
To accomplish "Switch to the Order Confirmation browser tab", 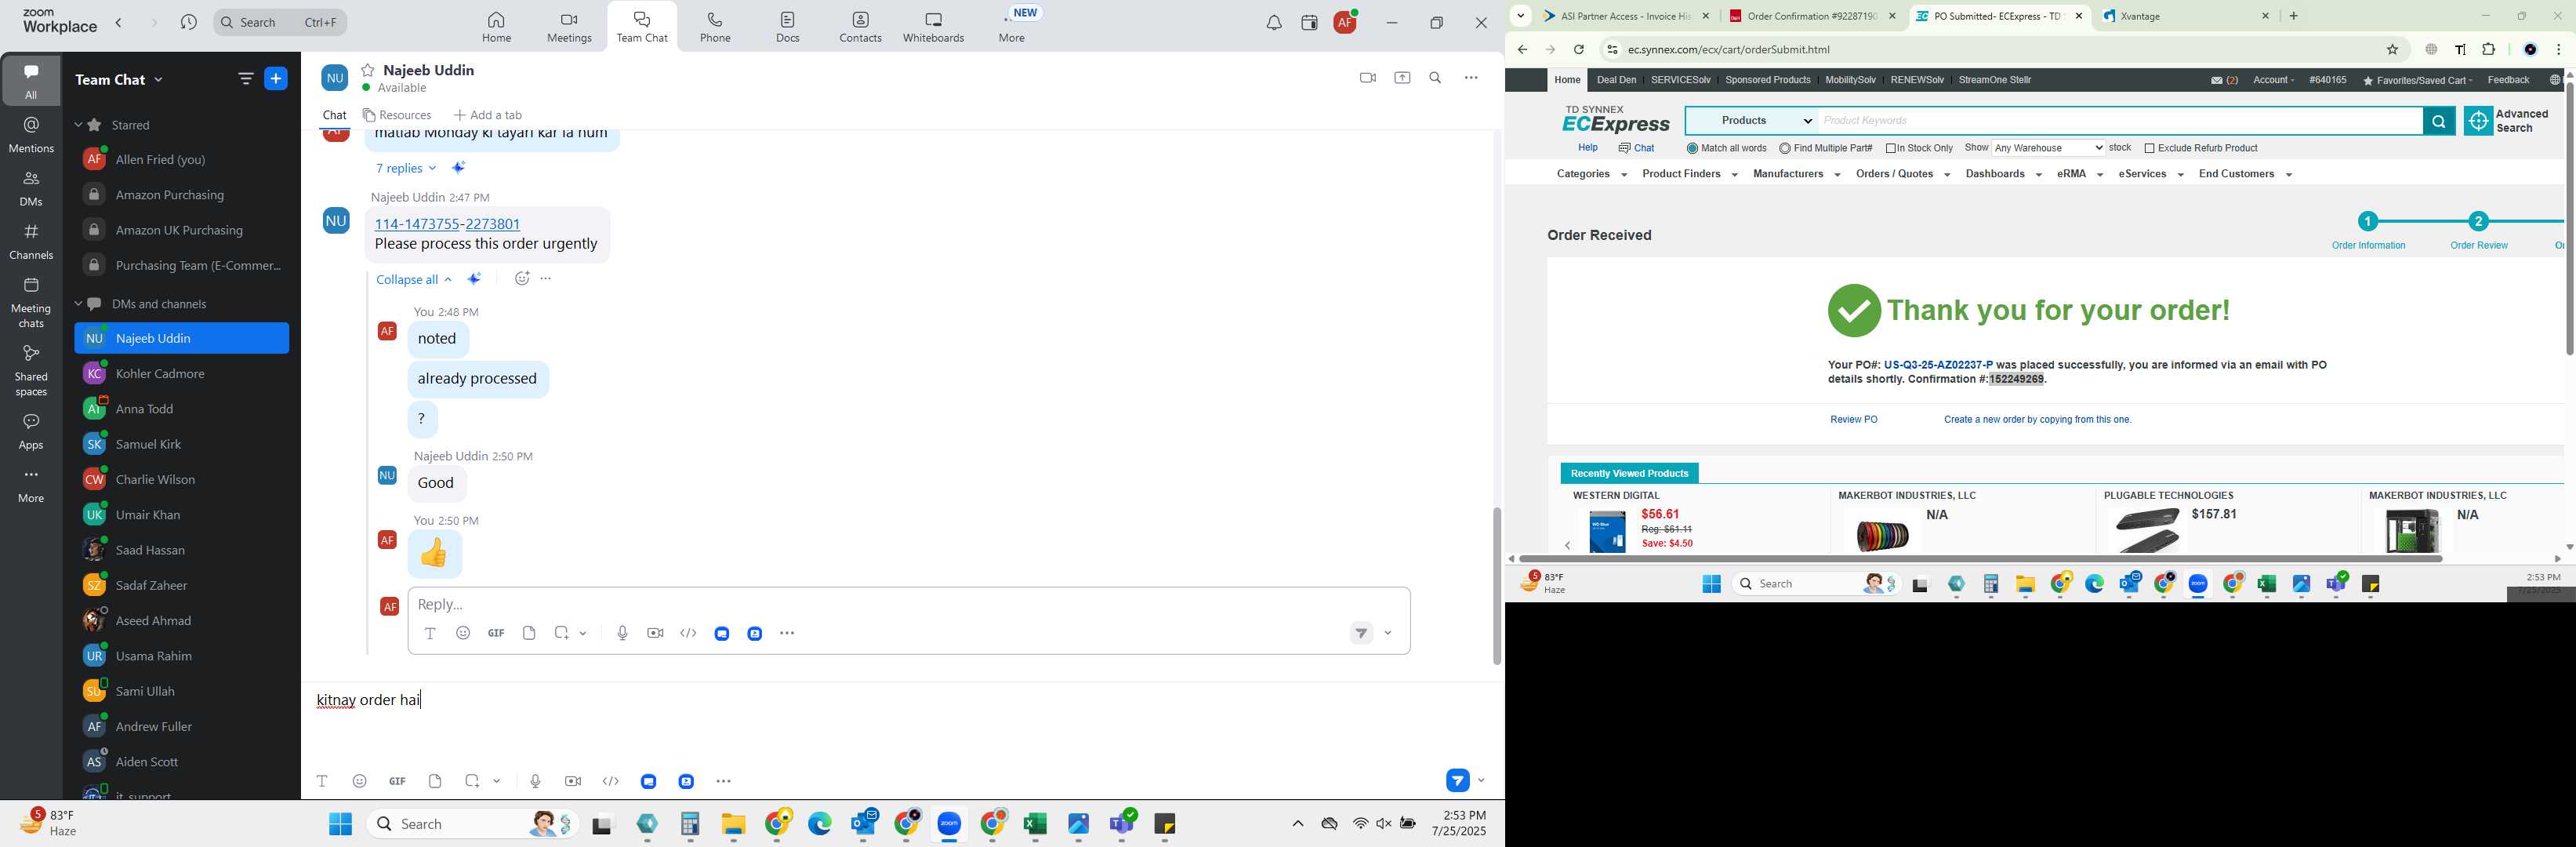I will pyautogui.click(x=1812, y=16).
